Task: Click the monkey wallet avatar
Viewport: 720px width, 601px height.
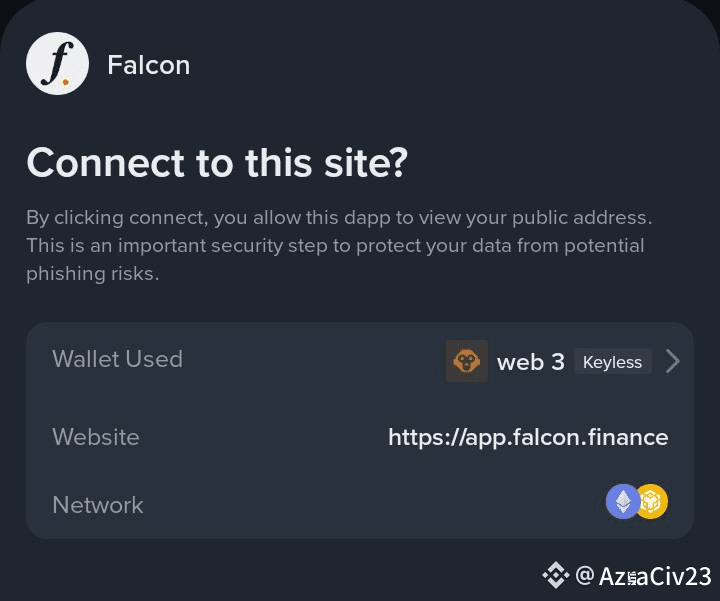Action: (466, 361)
